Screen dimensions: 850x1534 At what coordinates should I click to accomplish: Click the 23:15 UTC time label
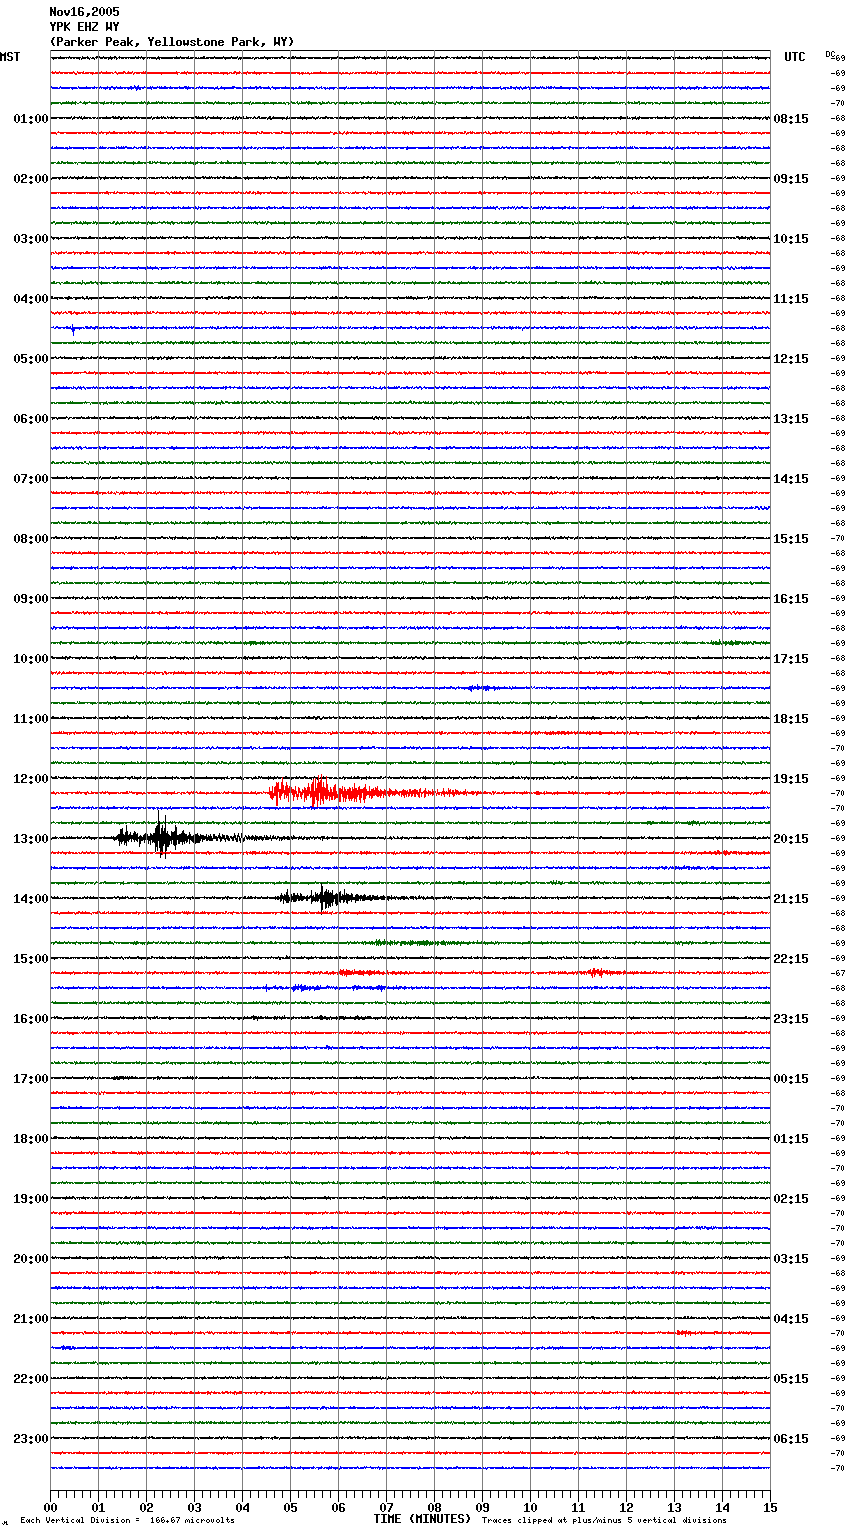pos(791,1019)
